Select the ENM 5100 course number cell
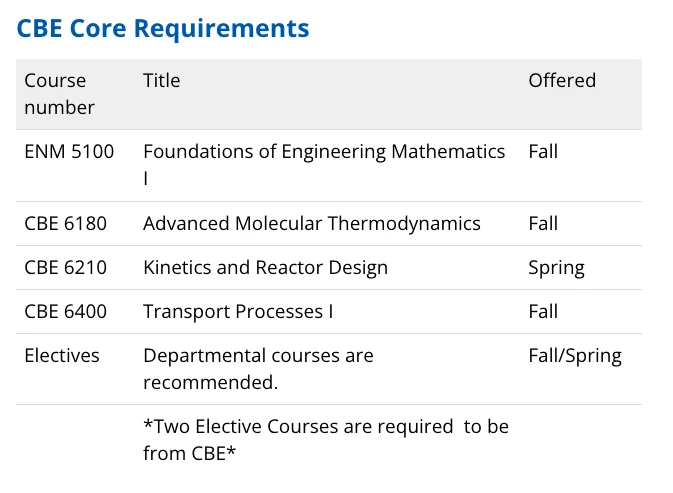This screenshot has width=673, height=493. click(69, 152)
